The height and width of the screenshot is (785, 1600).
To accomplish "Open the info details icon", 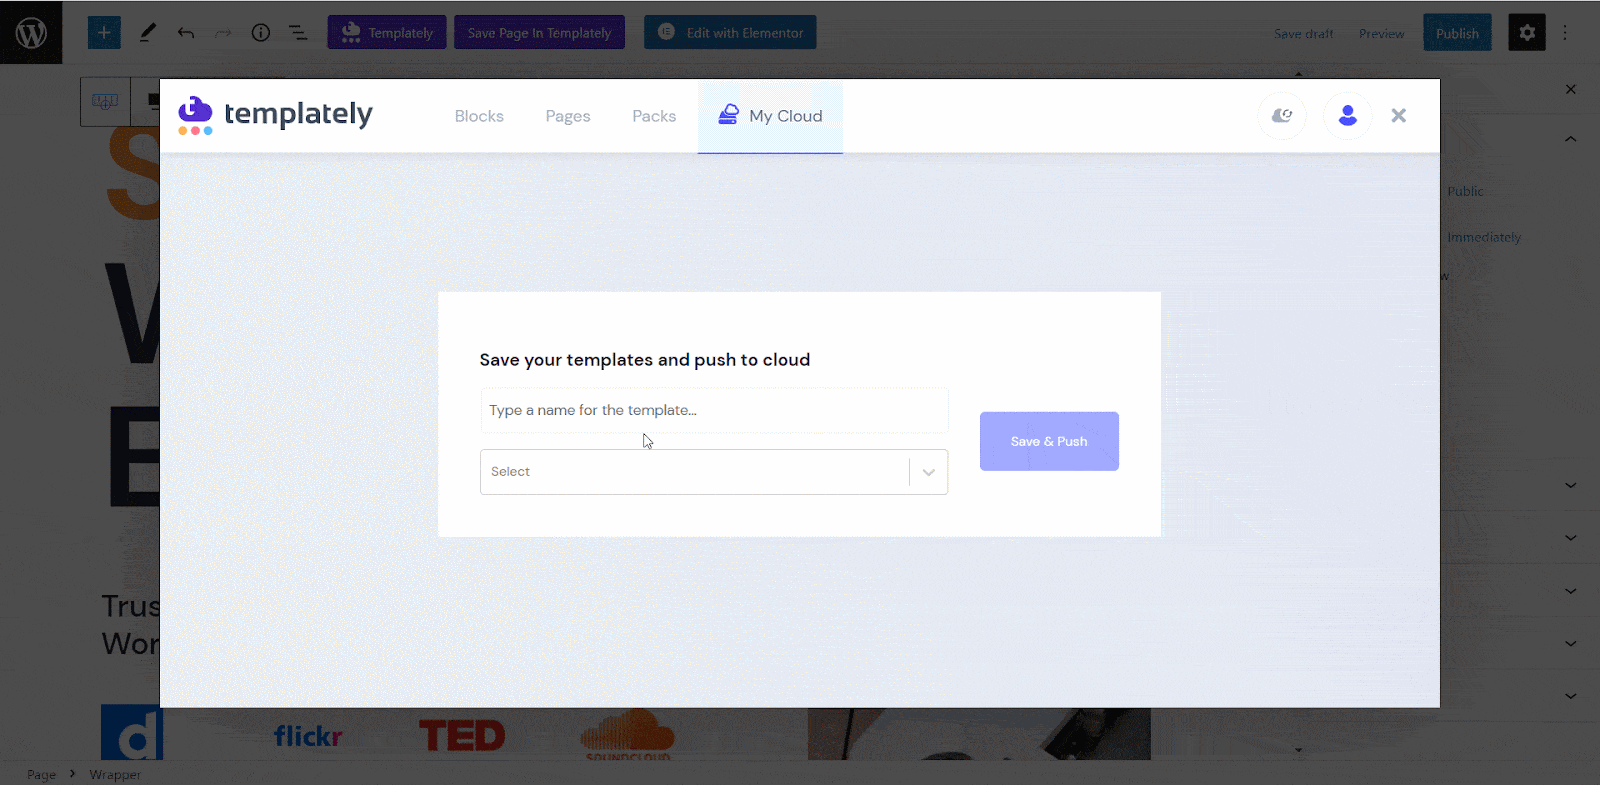I will pyautogui.click(x=261, y=33).
